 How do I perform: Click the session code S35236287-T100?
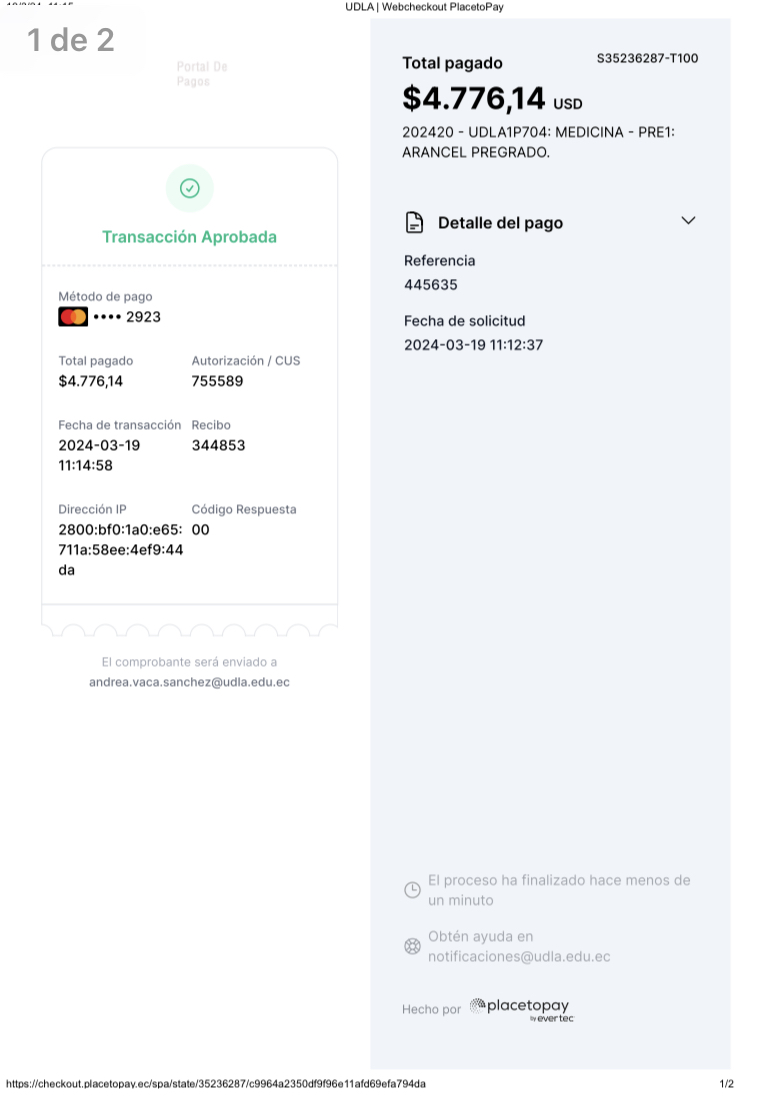(x=647, y=58)
